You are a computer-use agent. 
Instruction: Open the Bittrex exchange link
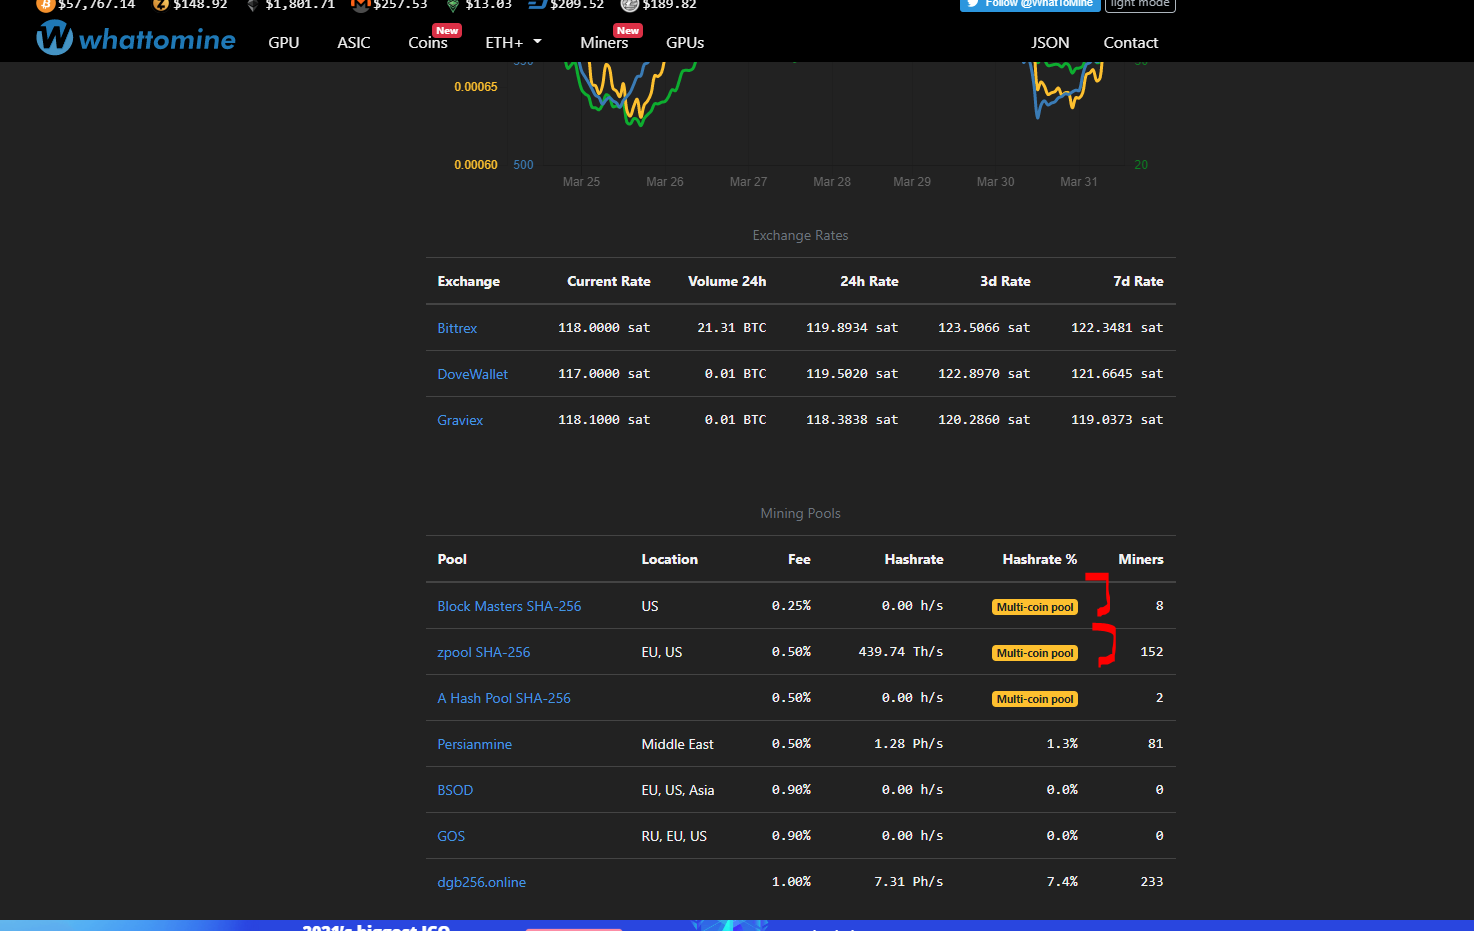pos(457,328)
